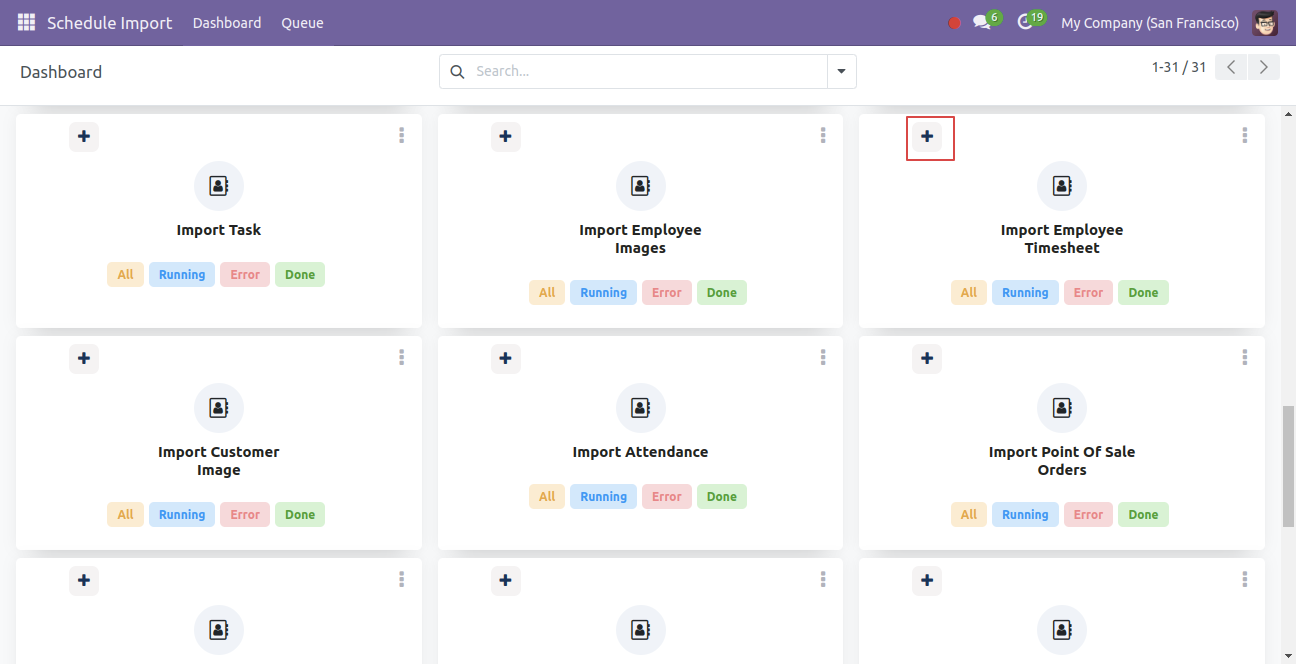The image size is (1296, 664).
Task: Show All records for Import Employee Images
Action: click(x=547, y=293)
